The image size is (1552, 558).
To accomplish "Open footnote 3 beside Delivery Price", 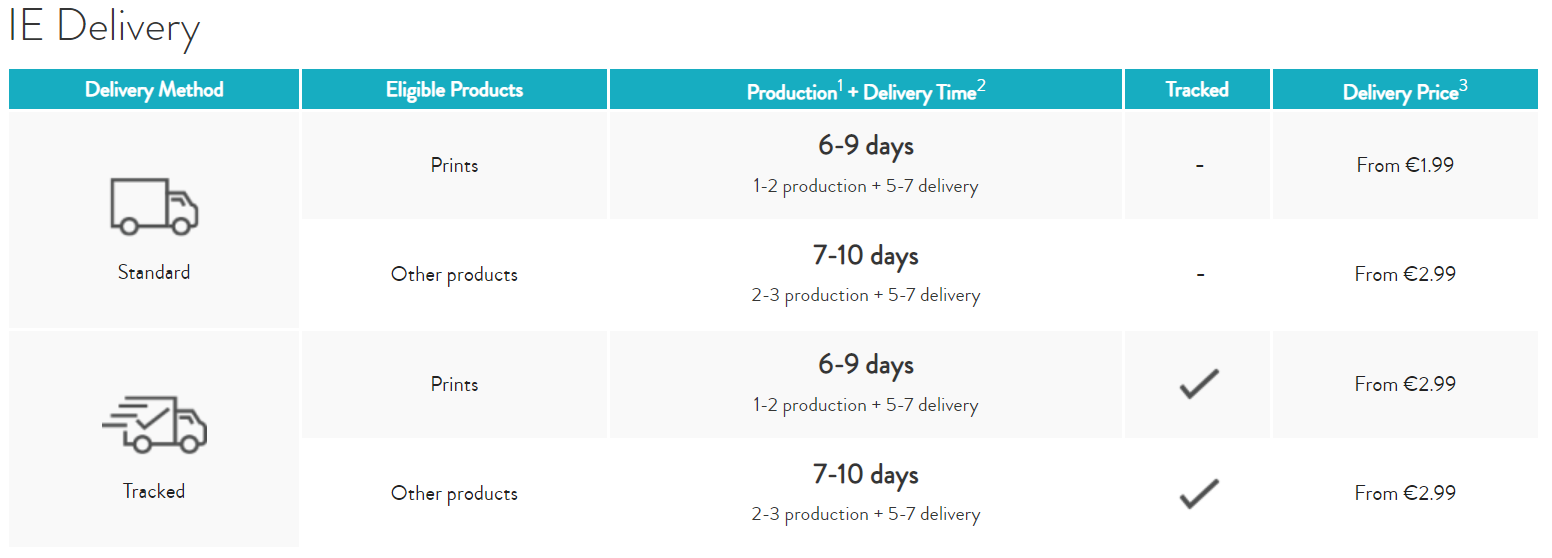I will point(1463,85).
